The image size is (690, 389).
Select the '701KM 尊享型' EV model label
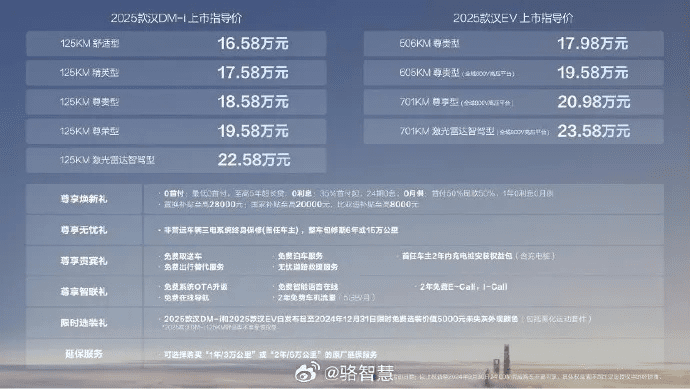[x=429, y=102]
